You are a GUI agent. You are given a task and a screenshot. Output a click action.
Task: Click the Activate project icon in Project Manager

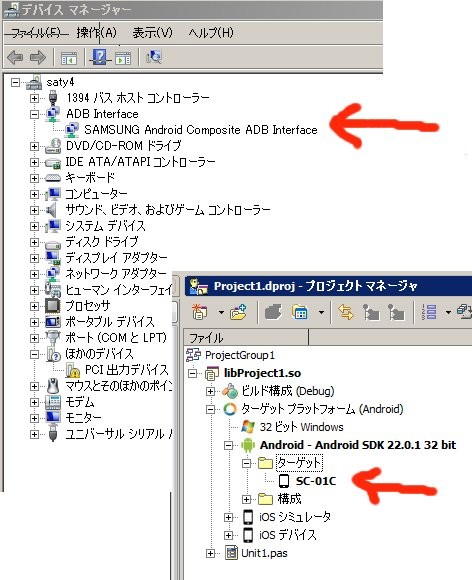click(x=200, y=312)
